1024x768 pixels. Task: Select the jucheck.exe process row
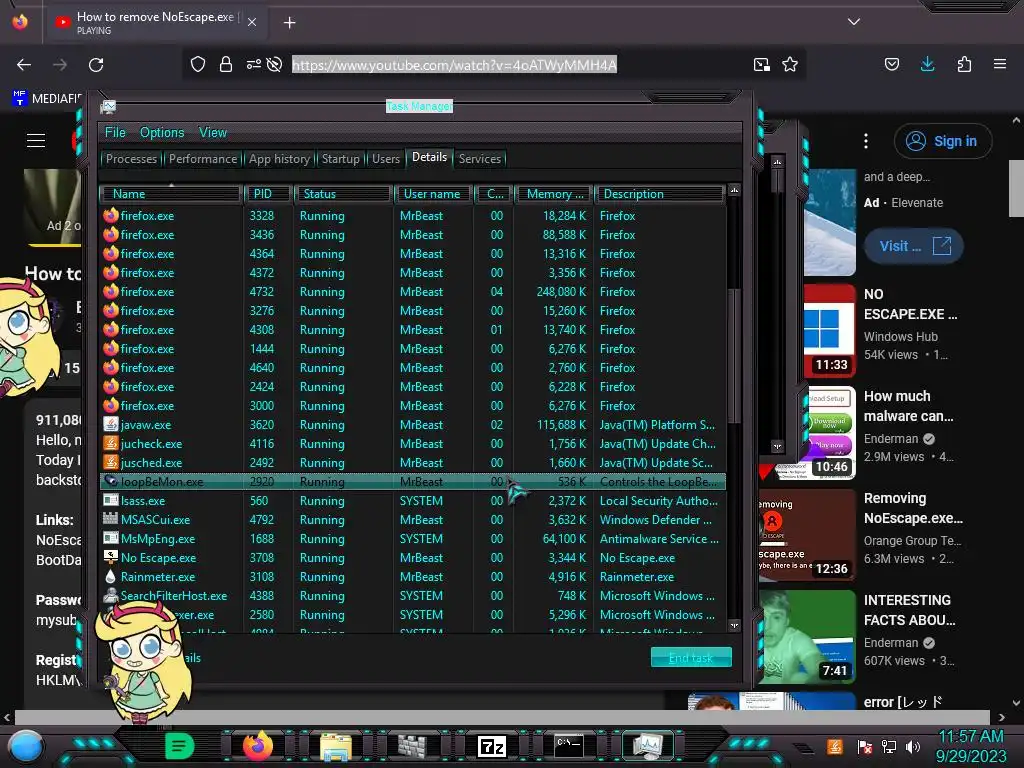[413, 443]
